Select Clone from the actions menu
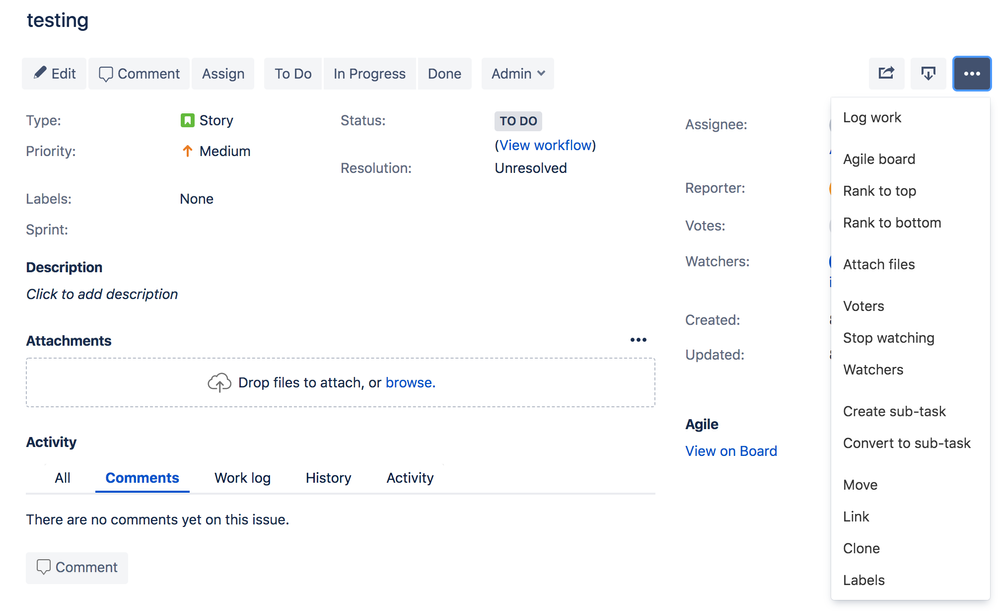The height and width of the screenshot is (611, 998). tap(861, 548)
